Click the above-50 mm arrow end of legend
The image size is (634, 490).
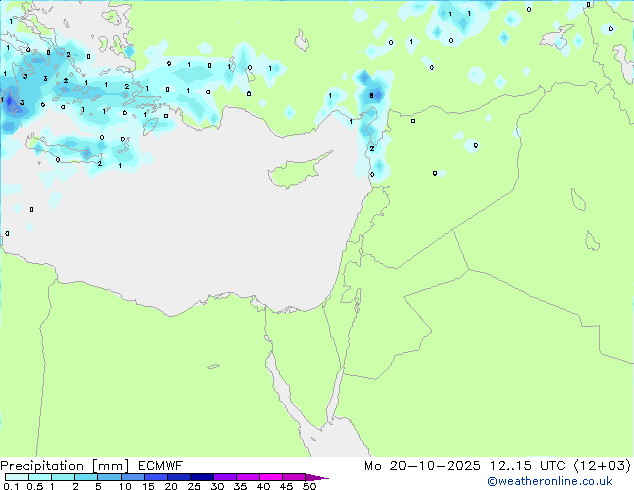click(x=317, y=477)
